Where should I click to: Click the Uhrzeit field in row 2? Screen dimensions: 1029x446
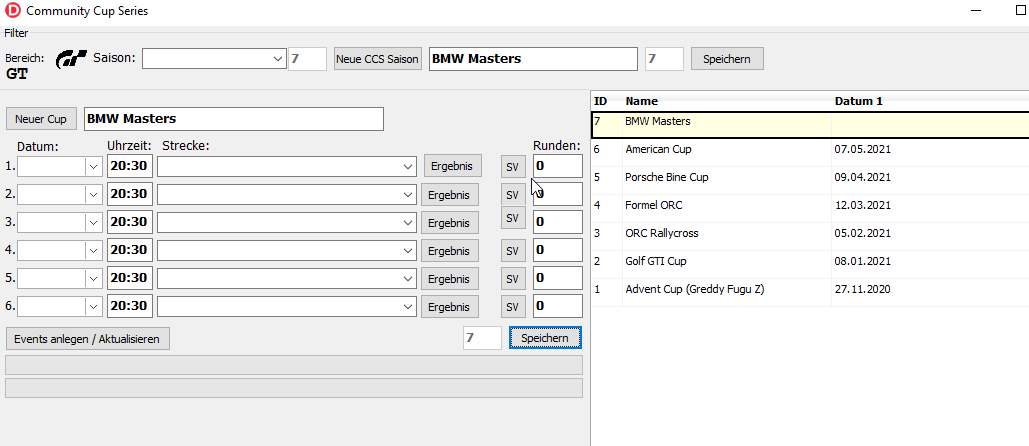pyautogui.click(x=130, y=194)
